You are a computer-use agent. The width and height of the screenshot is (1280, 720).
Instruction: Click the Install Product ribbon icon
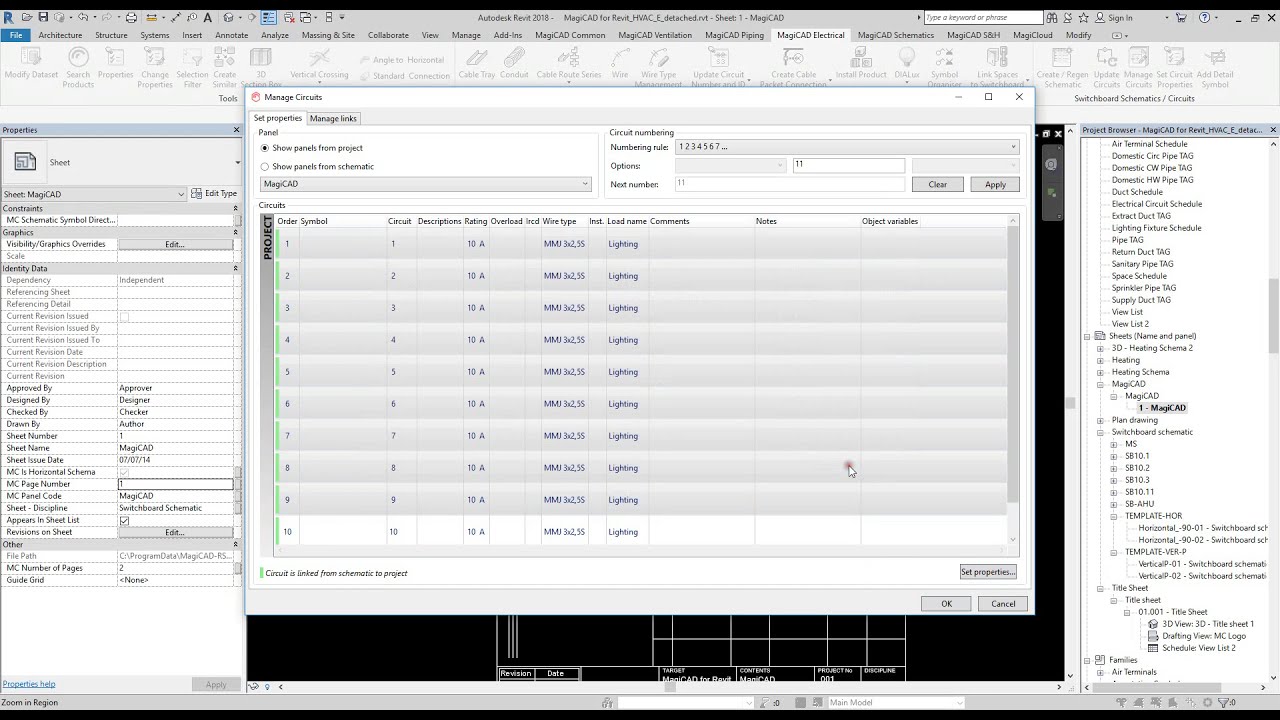861,63
